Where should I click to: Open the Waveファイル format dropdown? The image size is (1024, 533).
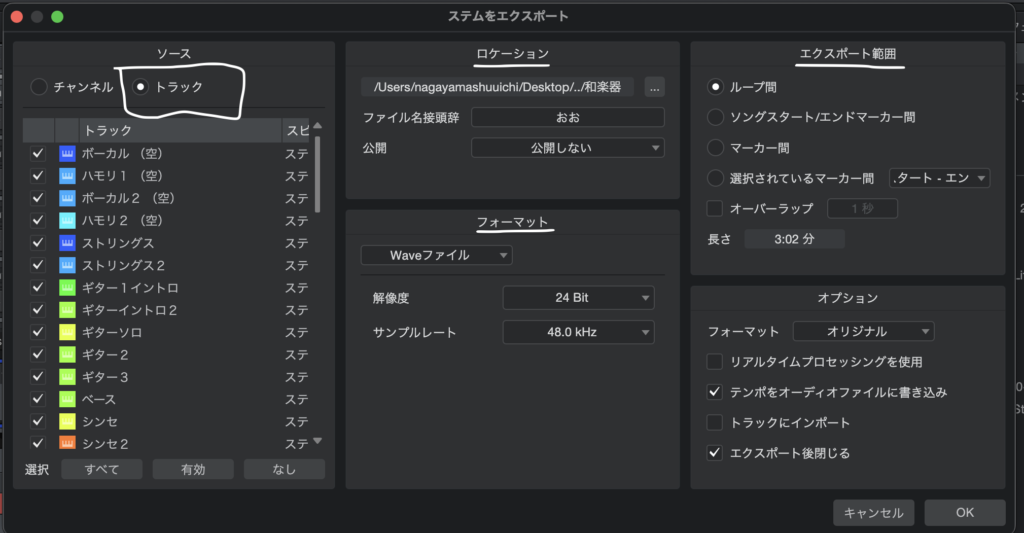click(436, 255)
